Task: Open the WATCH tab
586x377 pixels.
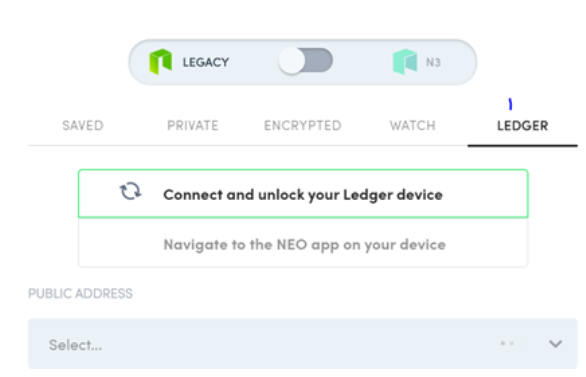Action: 413,126
